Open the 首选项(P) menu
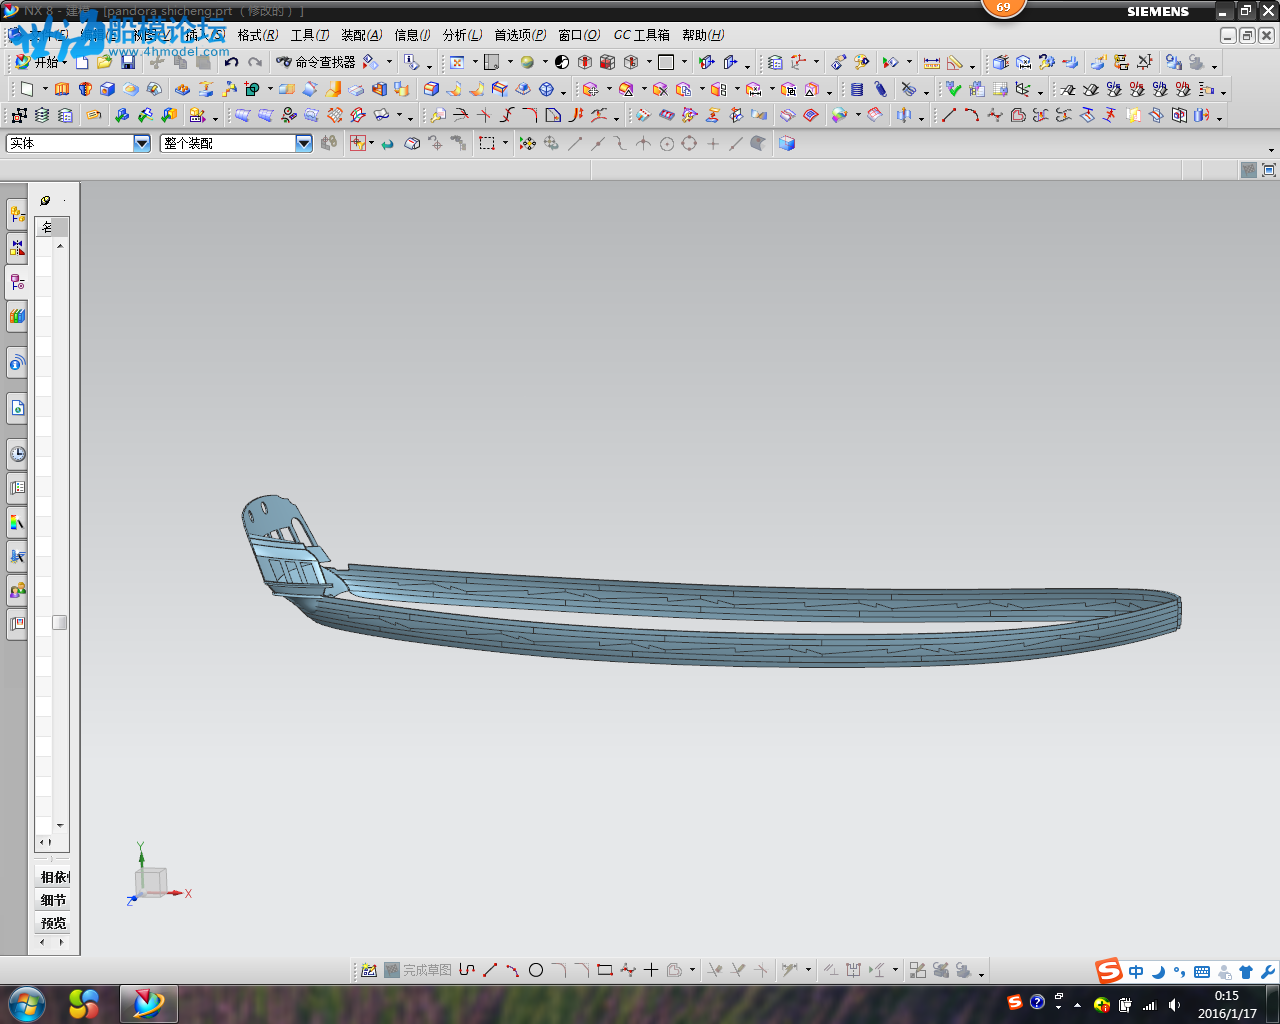 [520, 35]
